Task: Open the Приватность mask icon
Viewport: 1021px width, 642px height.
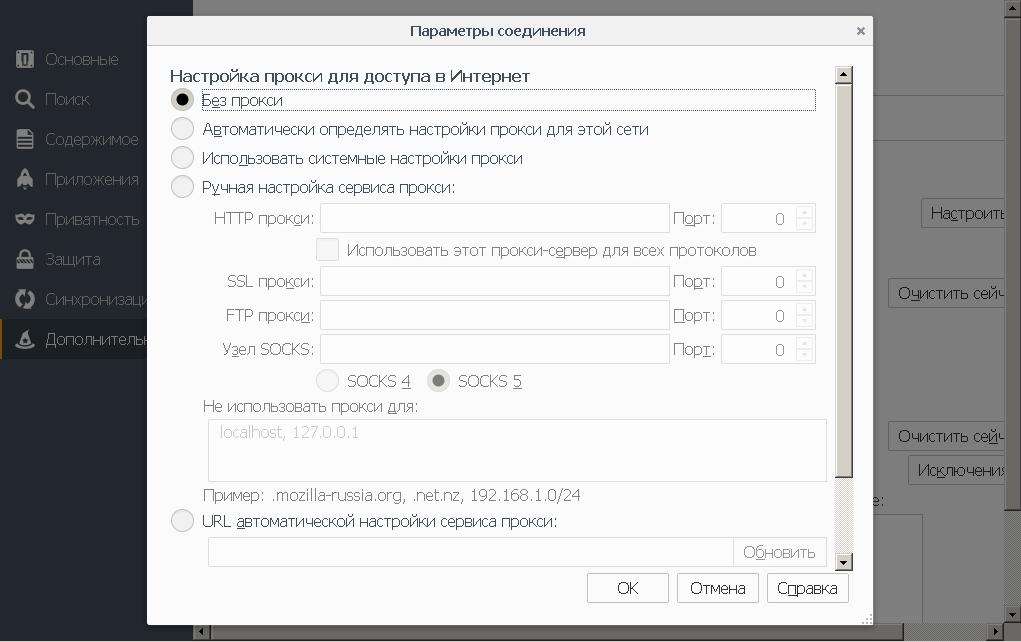Action: pyautogui.click(x=25, y=219)
